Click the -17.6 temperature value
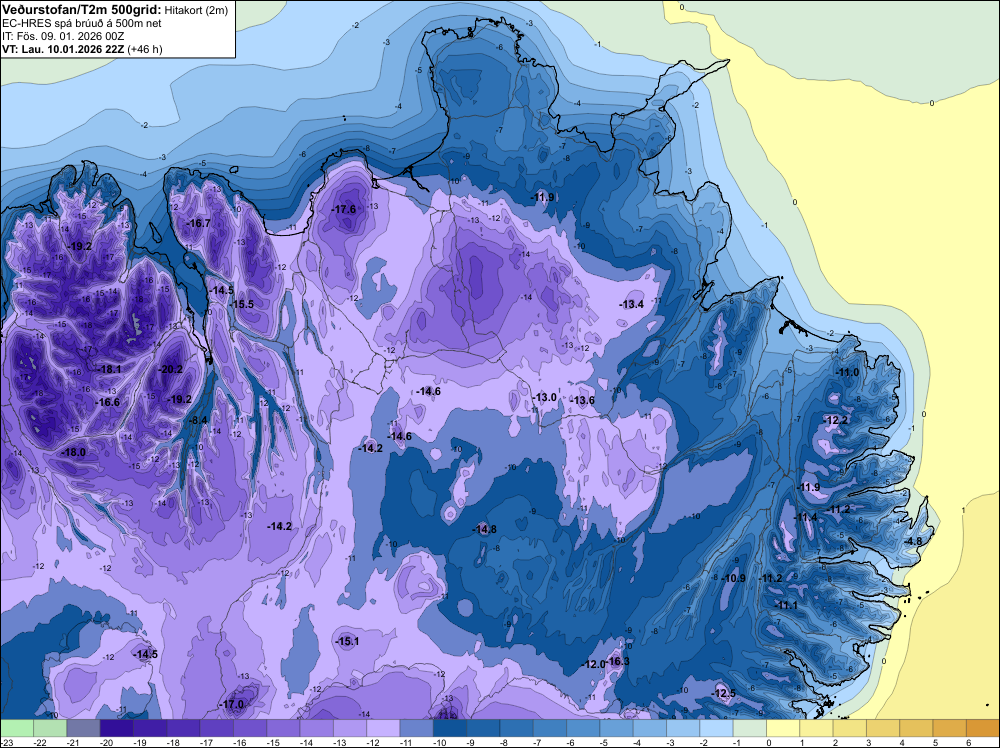 pos(344,209)
